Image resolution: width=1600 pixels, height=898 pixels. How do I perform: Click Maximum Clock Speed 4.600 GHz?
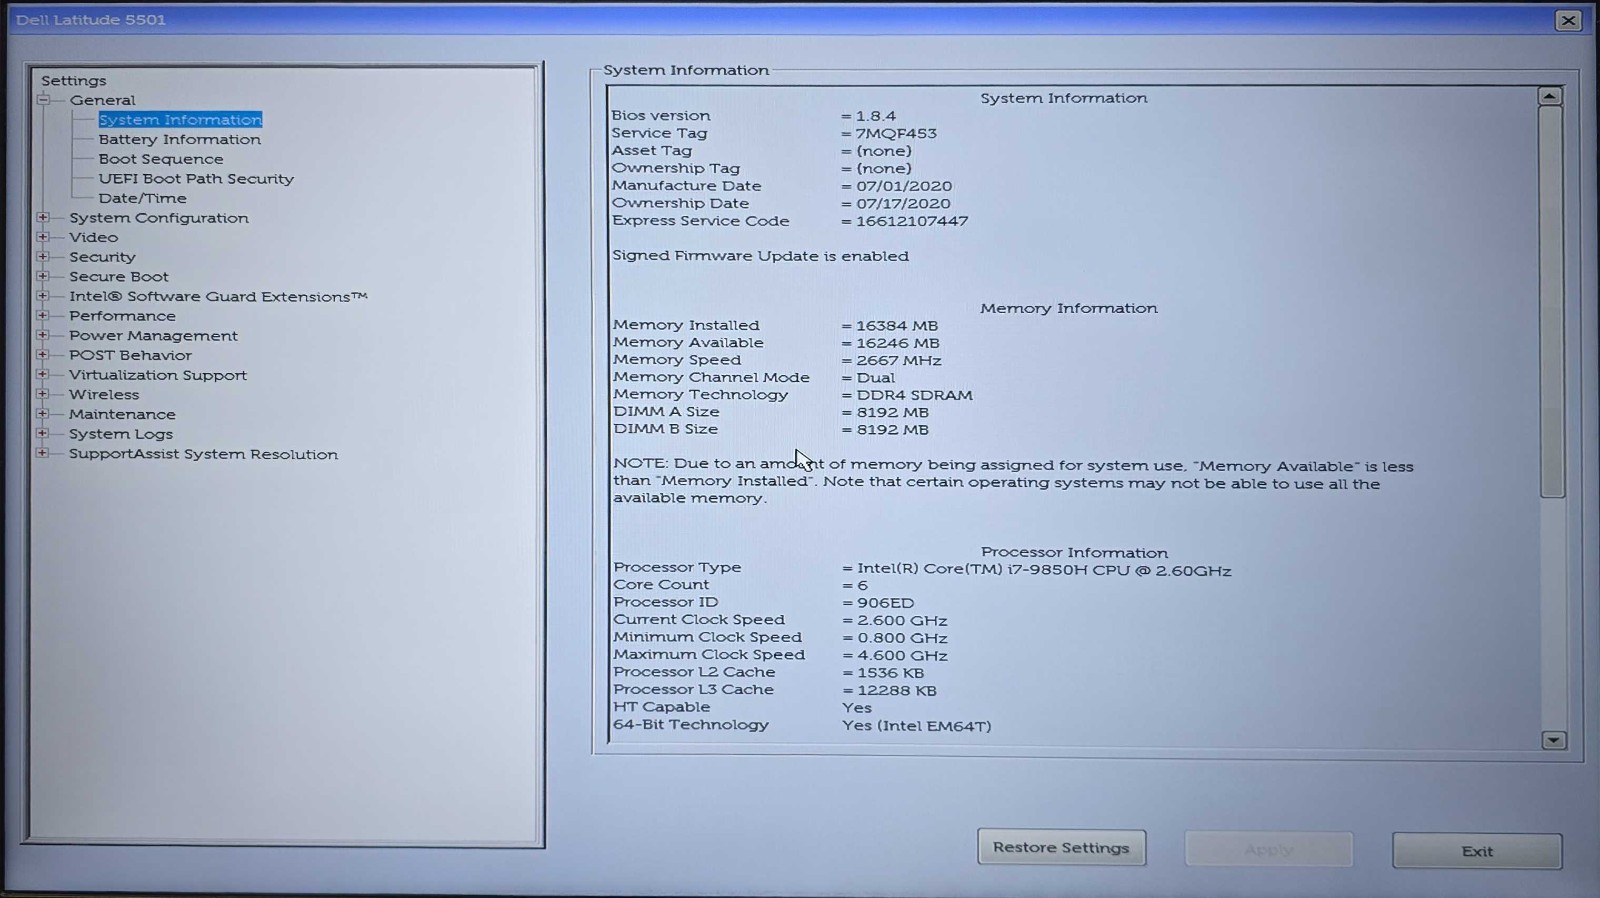pyautogui.click(x=902, y=656)
